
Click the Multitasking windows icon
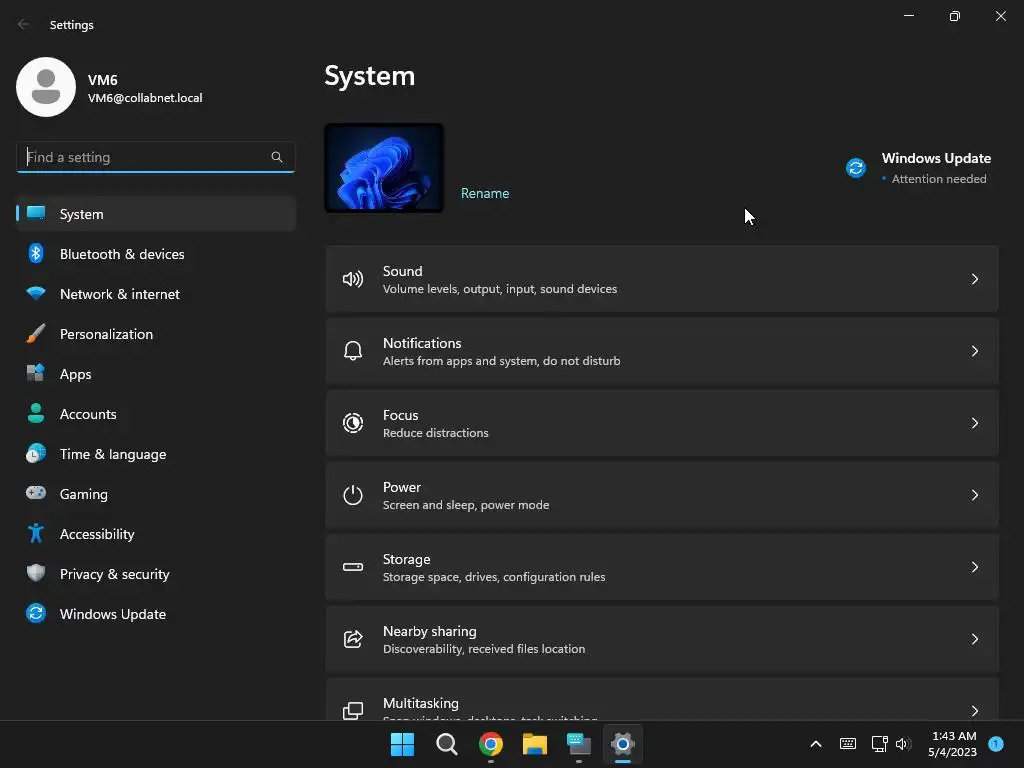[x=353, y=711]
